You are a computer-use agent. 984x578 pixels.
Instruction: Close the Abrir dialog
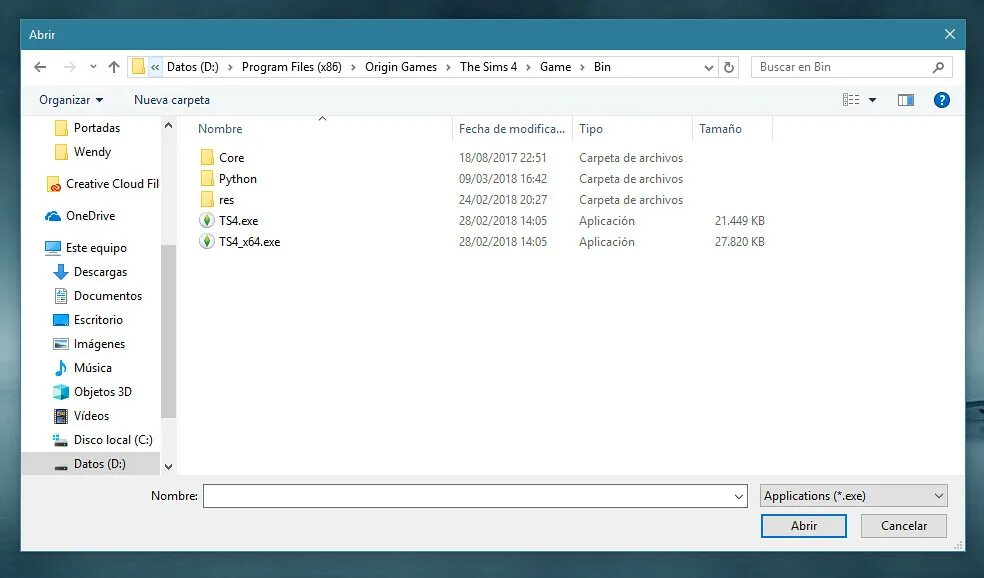pyautogui.click(x=950, y=35)
